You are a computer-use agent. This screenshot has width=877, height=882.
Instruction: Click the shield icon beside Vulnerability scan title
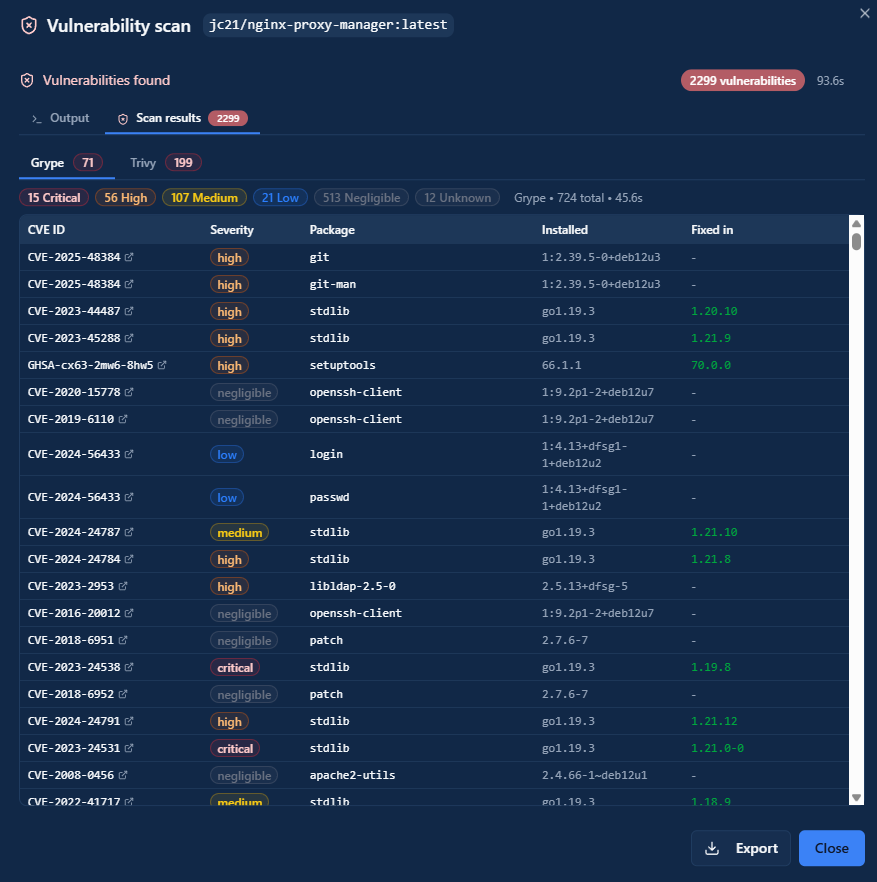click(30, 26)
